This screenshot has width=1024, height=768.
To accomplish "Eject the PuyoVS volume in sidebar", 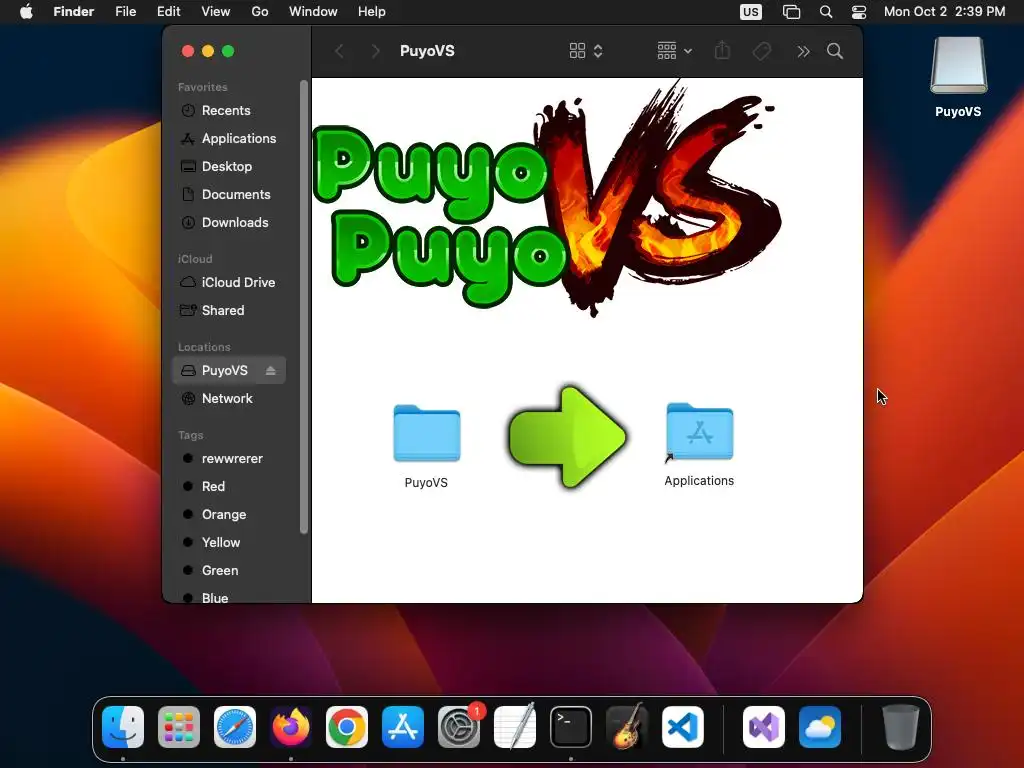I will point(270,371).
